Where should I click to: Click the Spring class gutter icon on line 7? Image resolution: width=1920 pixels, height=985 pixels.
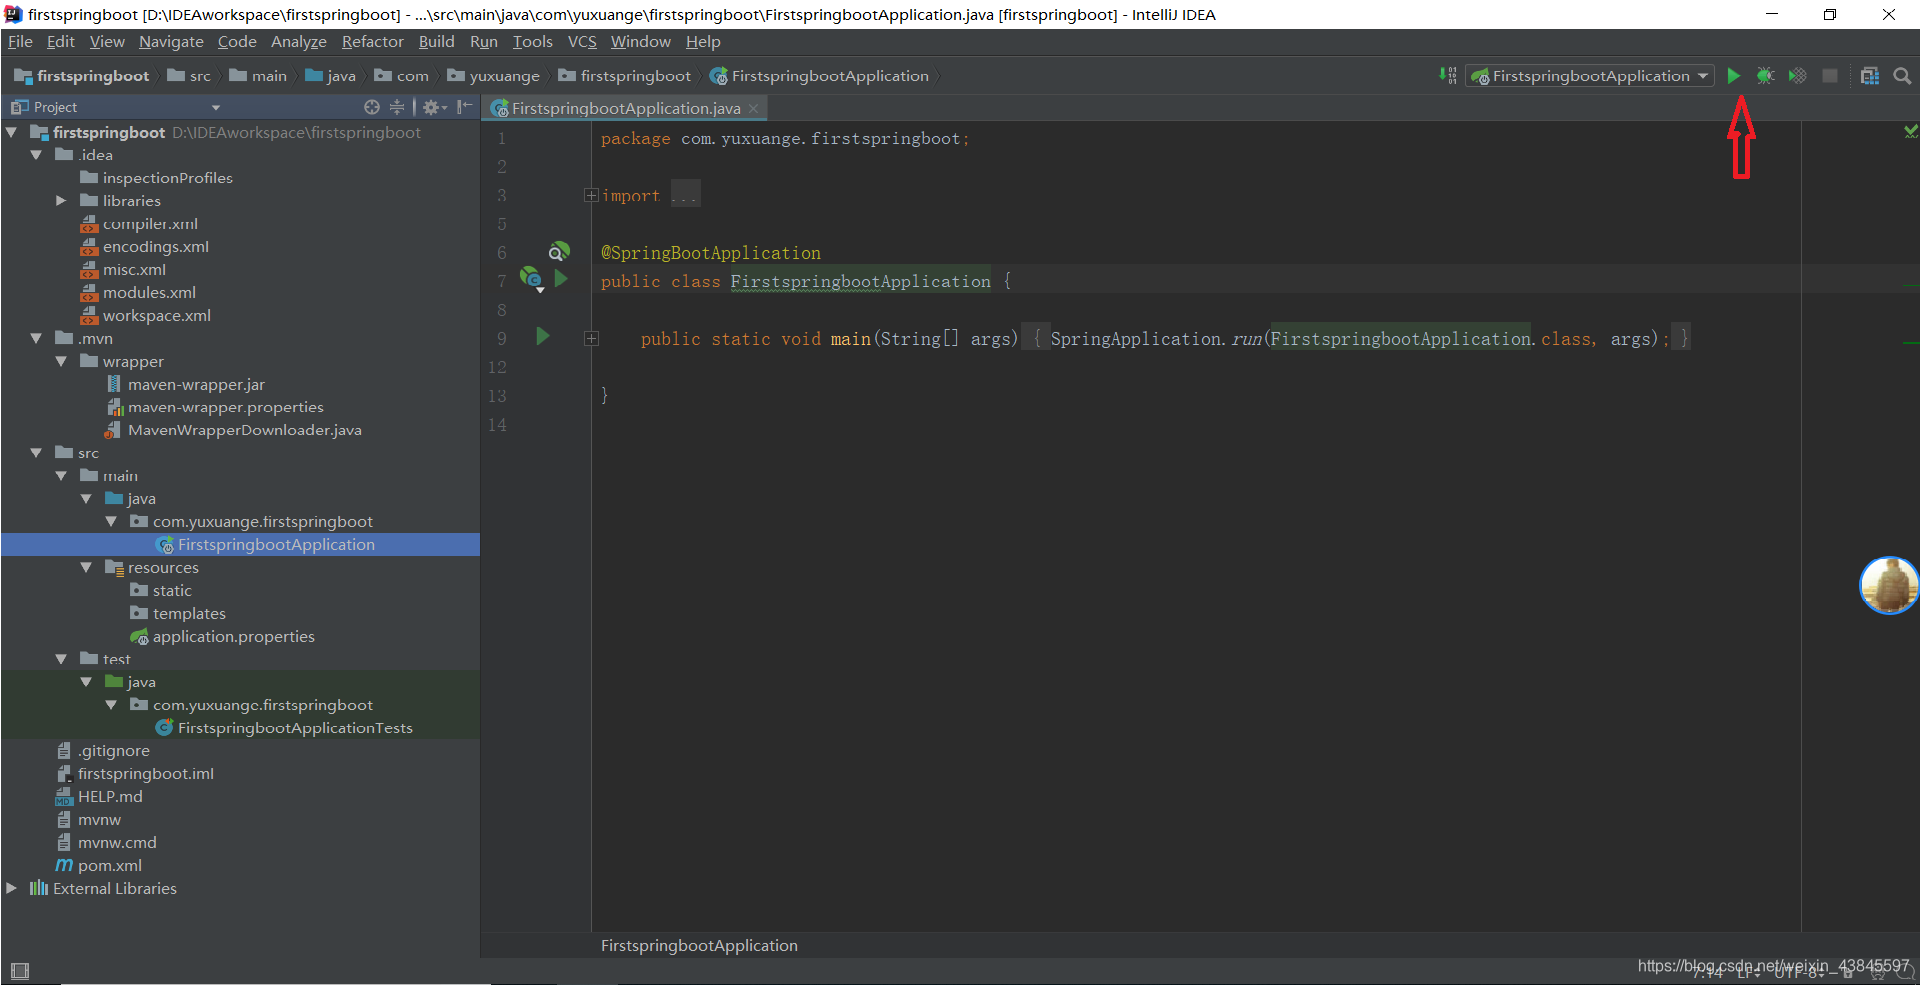[x=531, y=280]
